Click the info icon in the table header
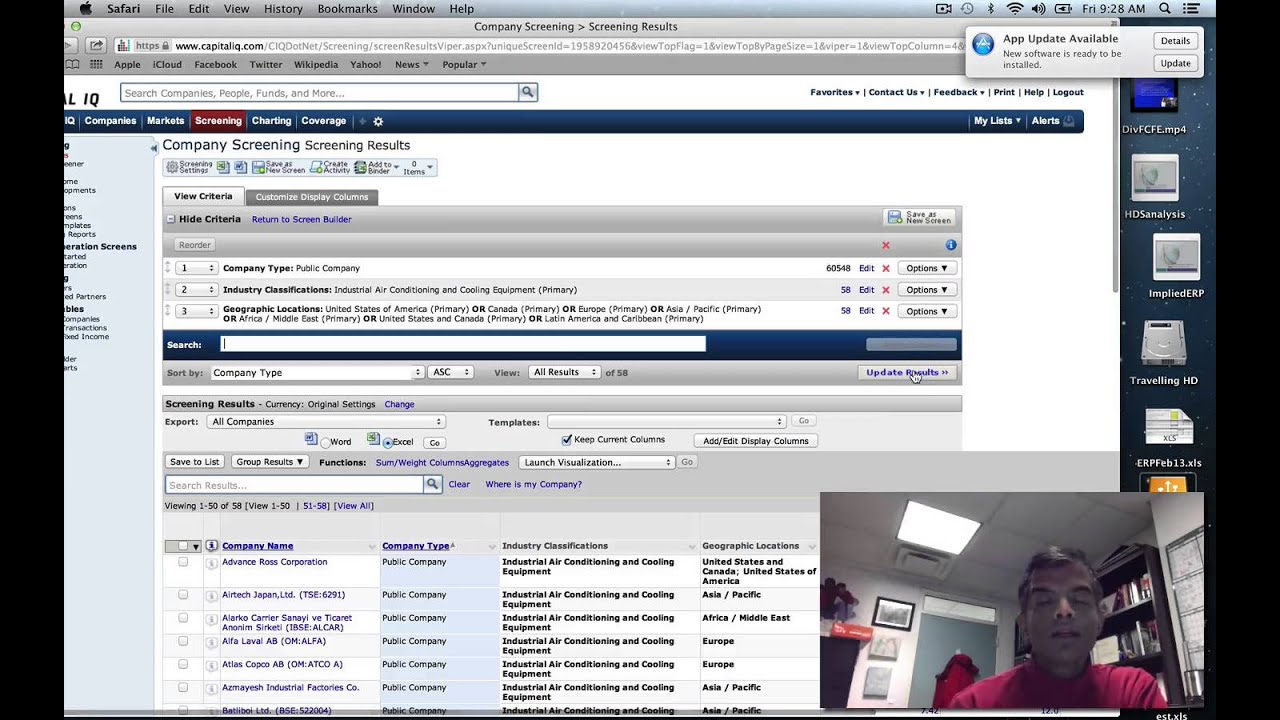 [211, 546]
